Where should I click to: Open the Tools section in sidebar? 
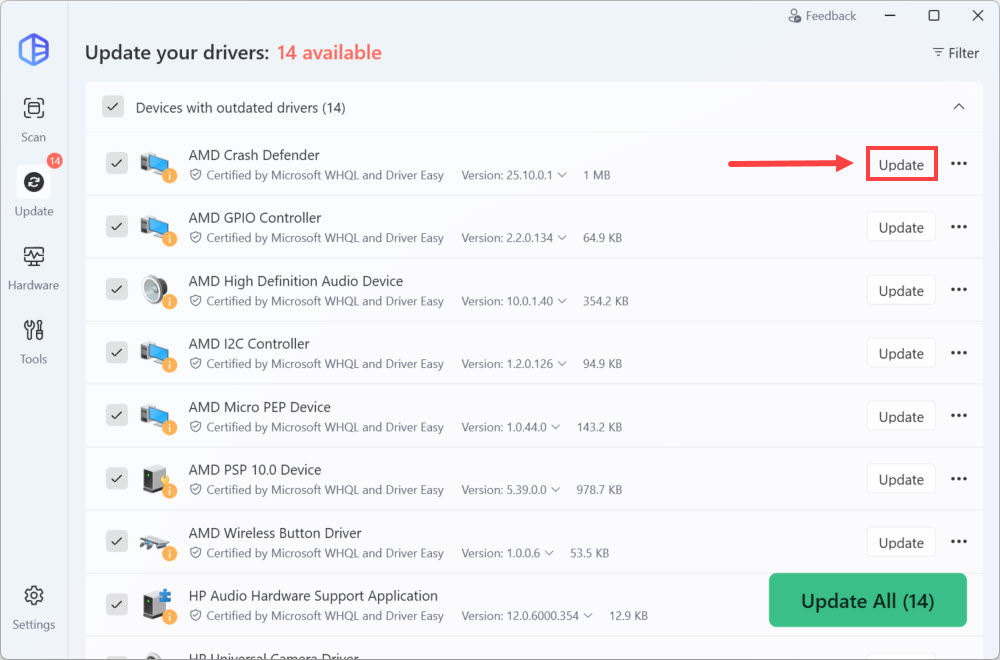(x=34, y=340)
